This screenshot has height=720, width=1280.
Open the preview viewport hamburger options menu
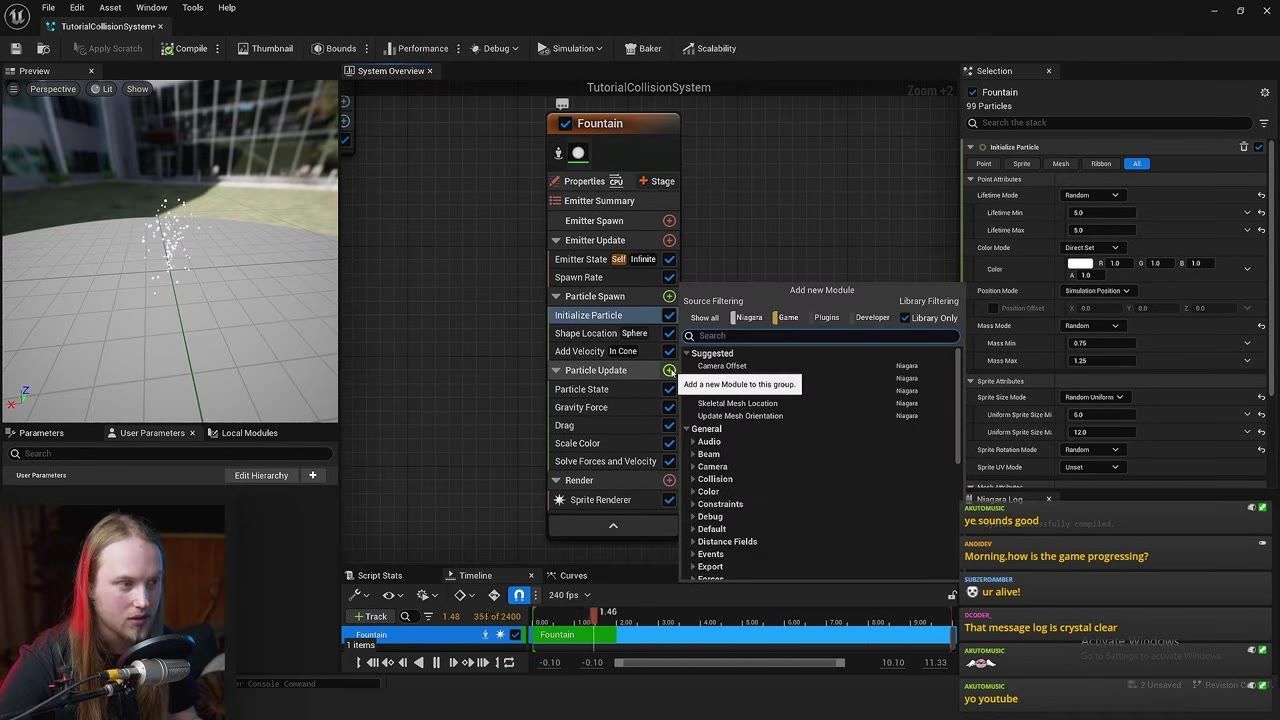pos(13,89)
